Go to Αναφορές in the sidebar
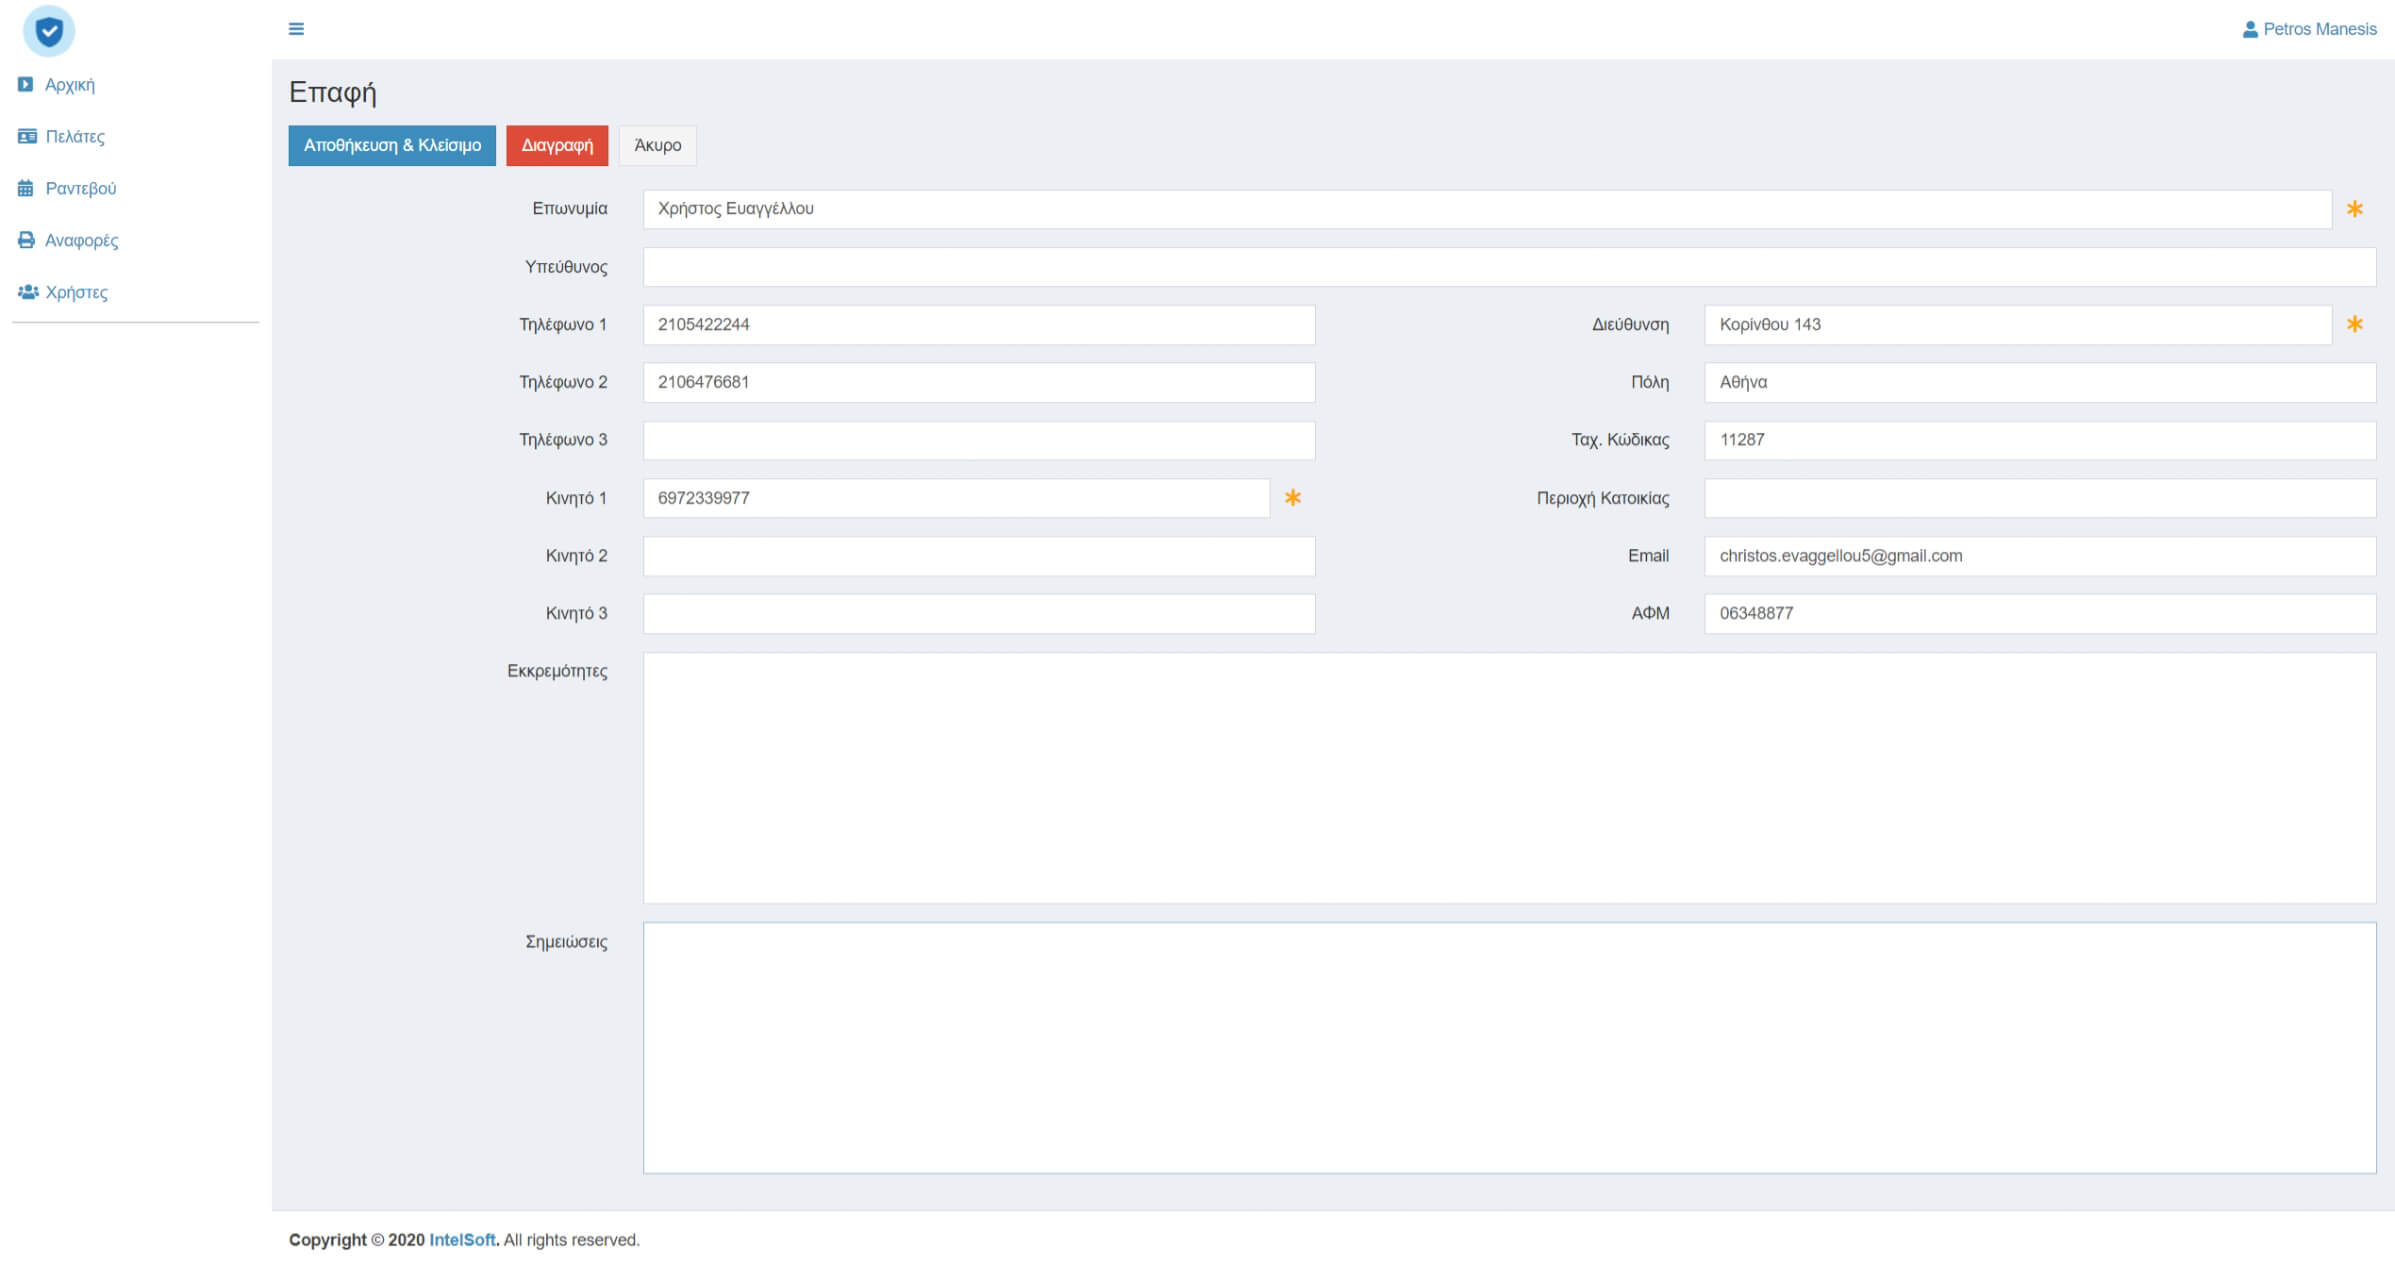Viewport: 2395px width, 1269px height. point(81,241)
